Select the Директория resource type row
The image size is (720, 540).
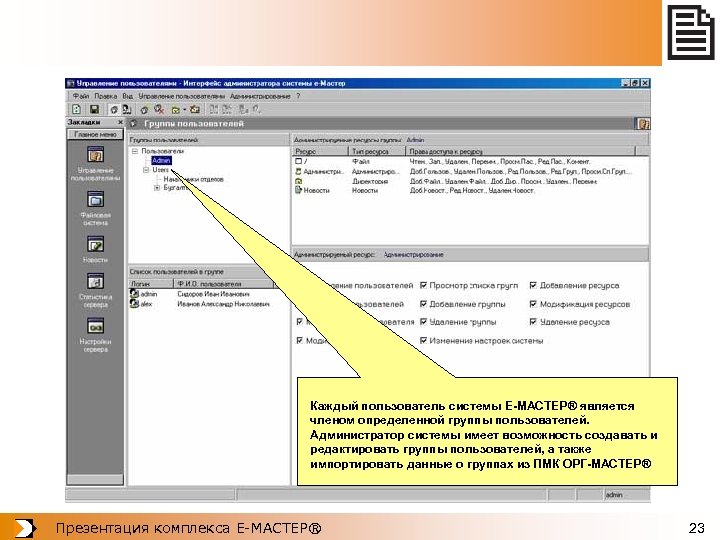pos(370,181)
